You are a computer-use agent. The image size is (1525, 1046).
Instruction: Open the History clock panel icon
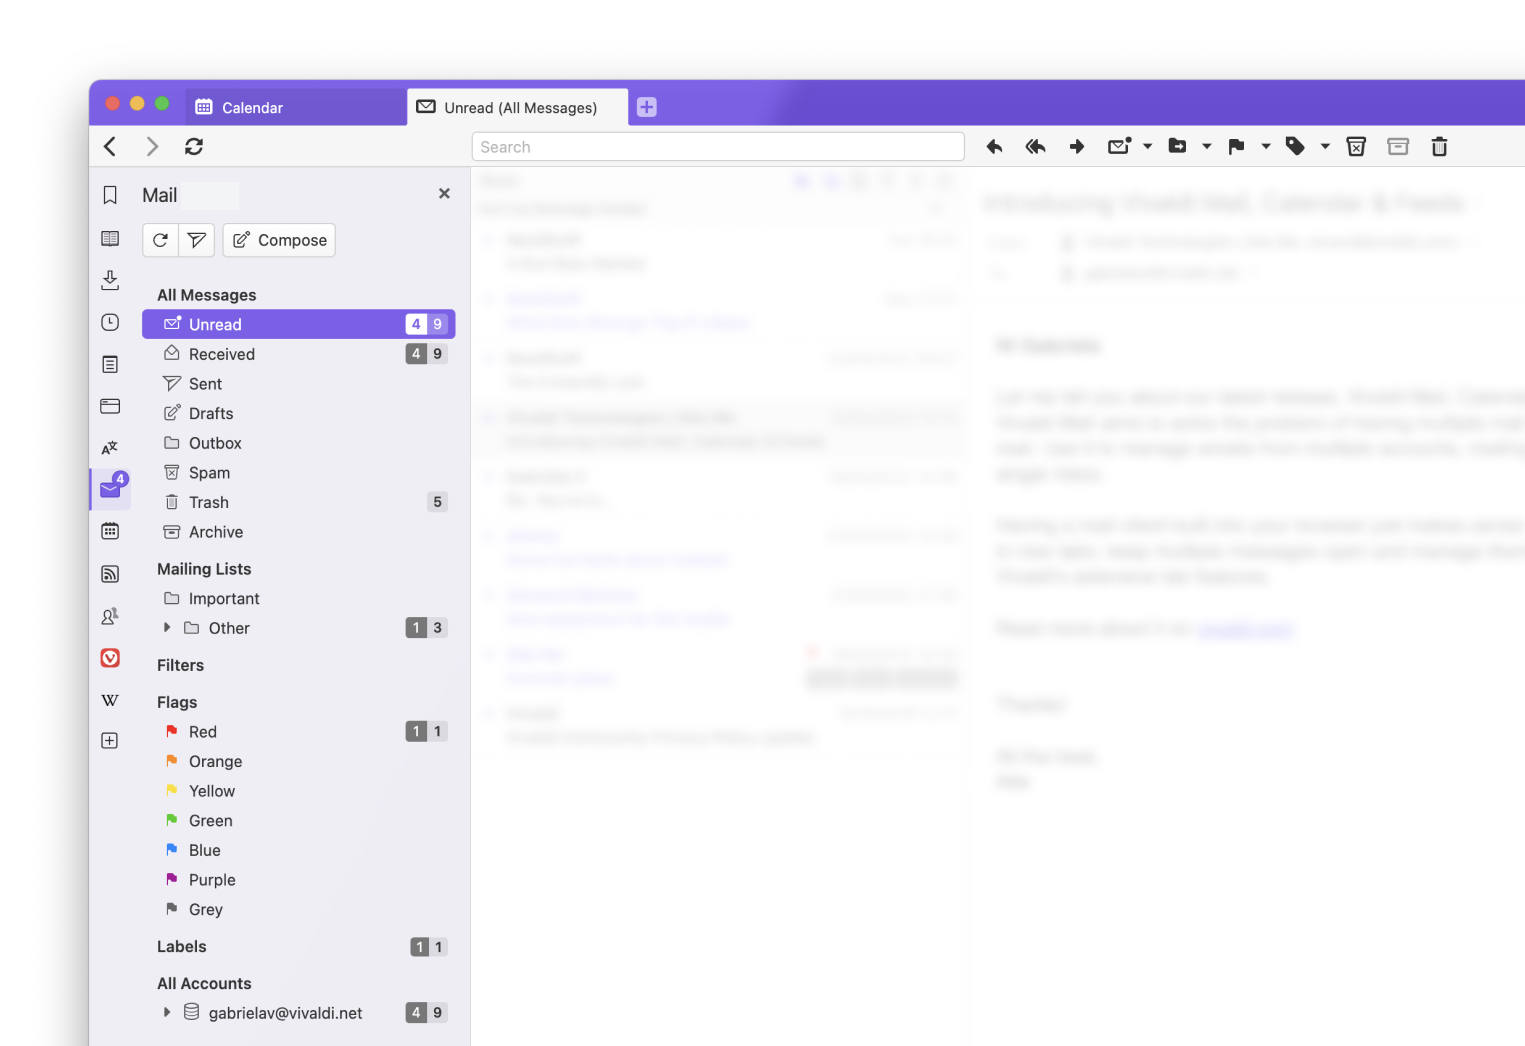click(x=110, y=322)
